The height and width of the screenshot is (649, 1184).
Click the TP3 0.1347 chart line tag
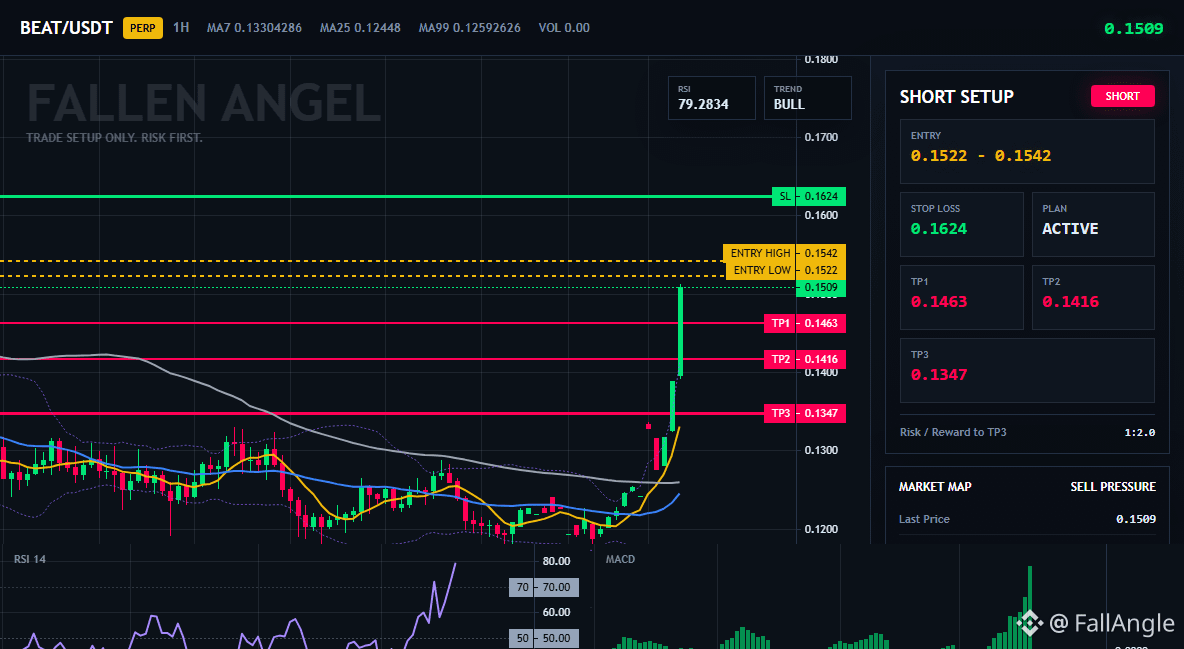[804, 413]
